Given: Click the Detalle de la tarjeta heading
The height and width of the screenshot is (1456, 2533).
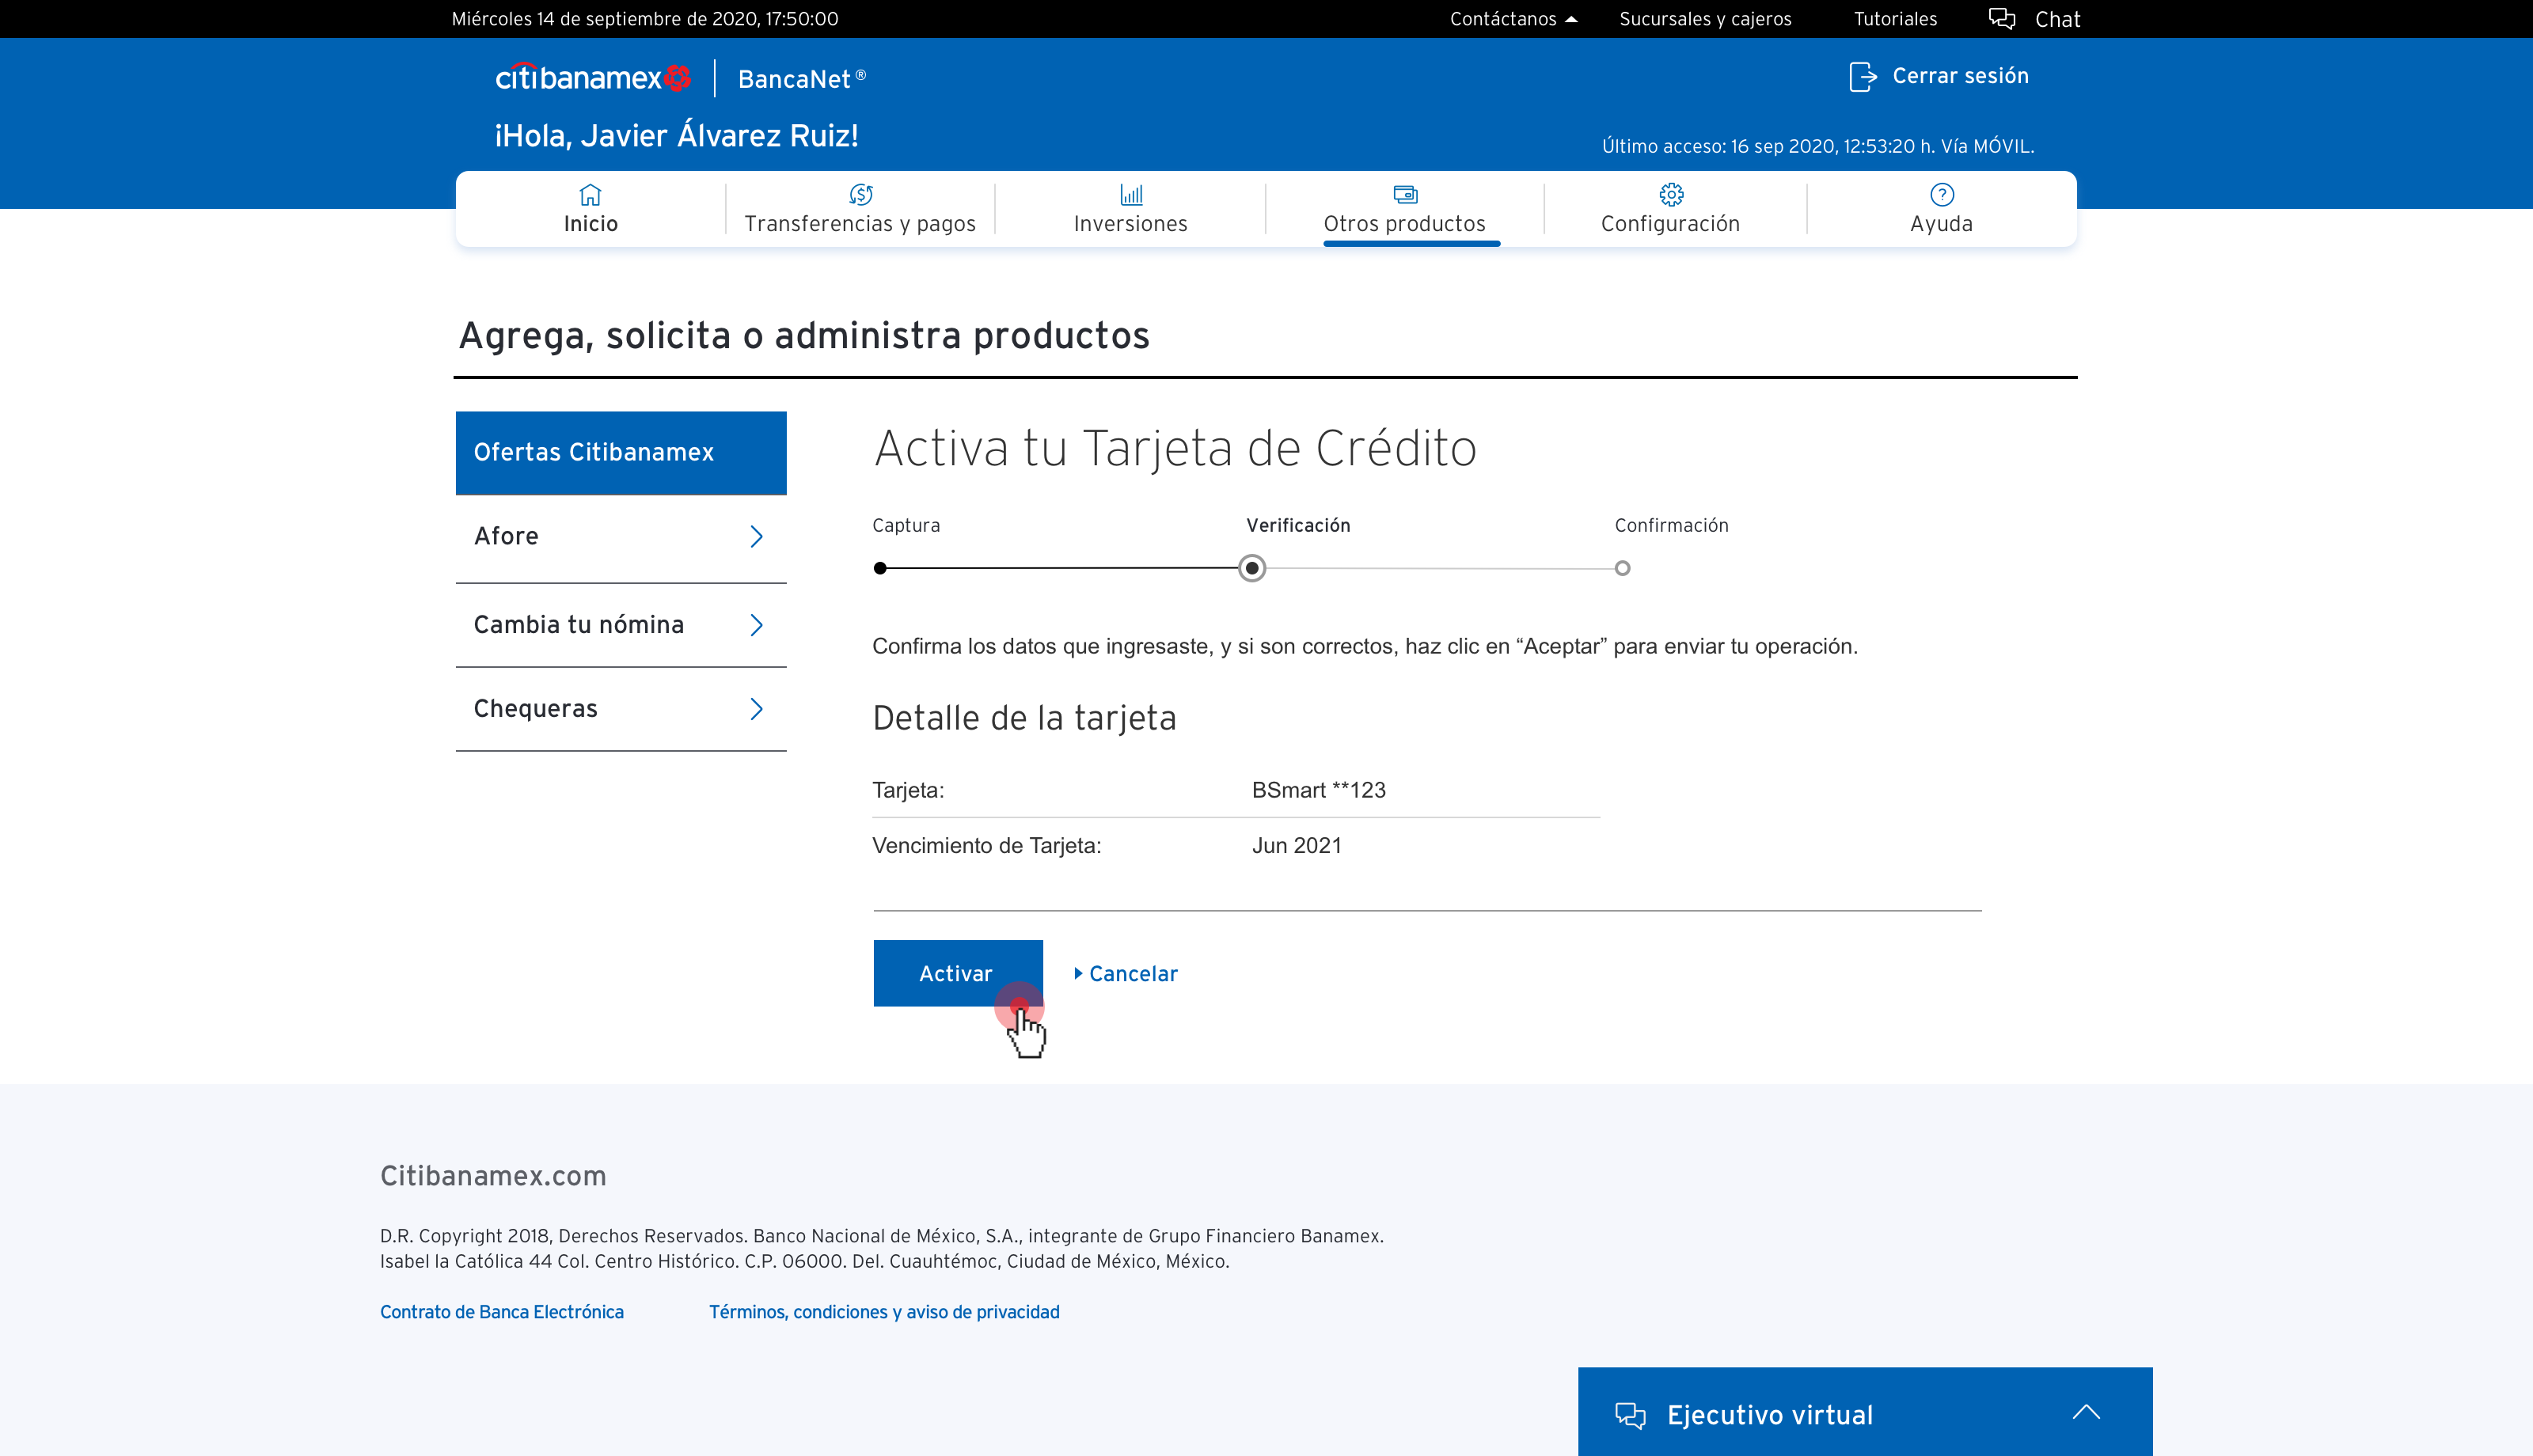Looking at the screenshot, I should click(x=1023, y=718).
